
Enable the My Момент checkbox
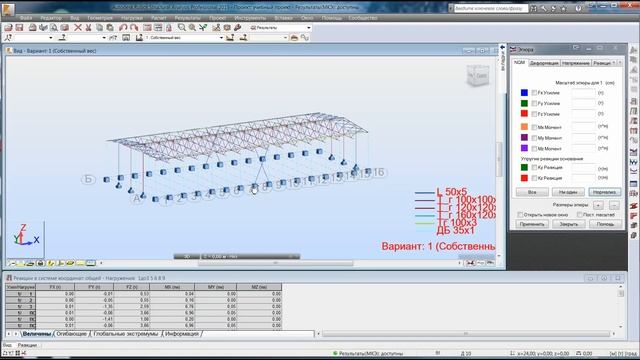(x=534, y=138)
